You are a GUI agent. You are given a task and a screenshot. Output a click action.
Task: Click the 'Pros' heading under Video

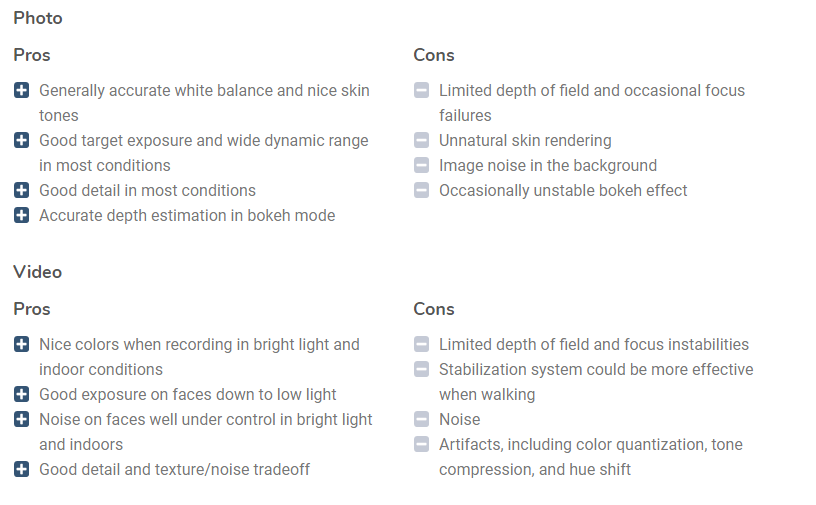(32, 309)
